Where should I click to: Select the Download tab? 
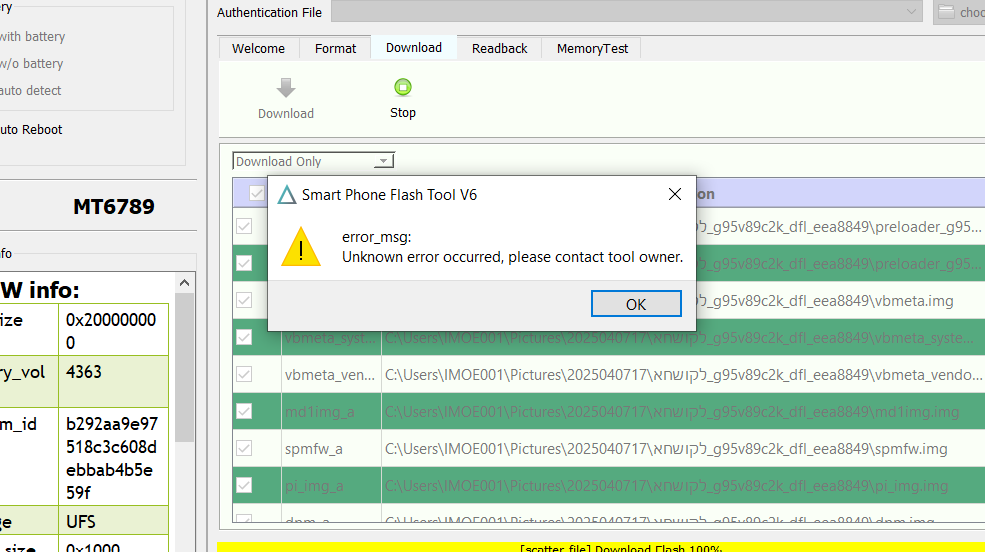[x=414, y=48]
